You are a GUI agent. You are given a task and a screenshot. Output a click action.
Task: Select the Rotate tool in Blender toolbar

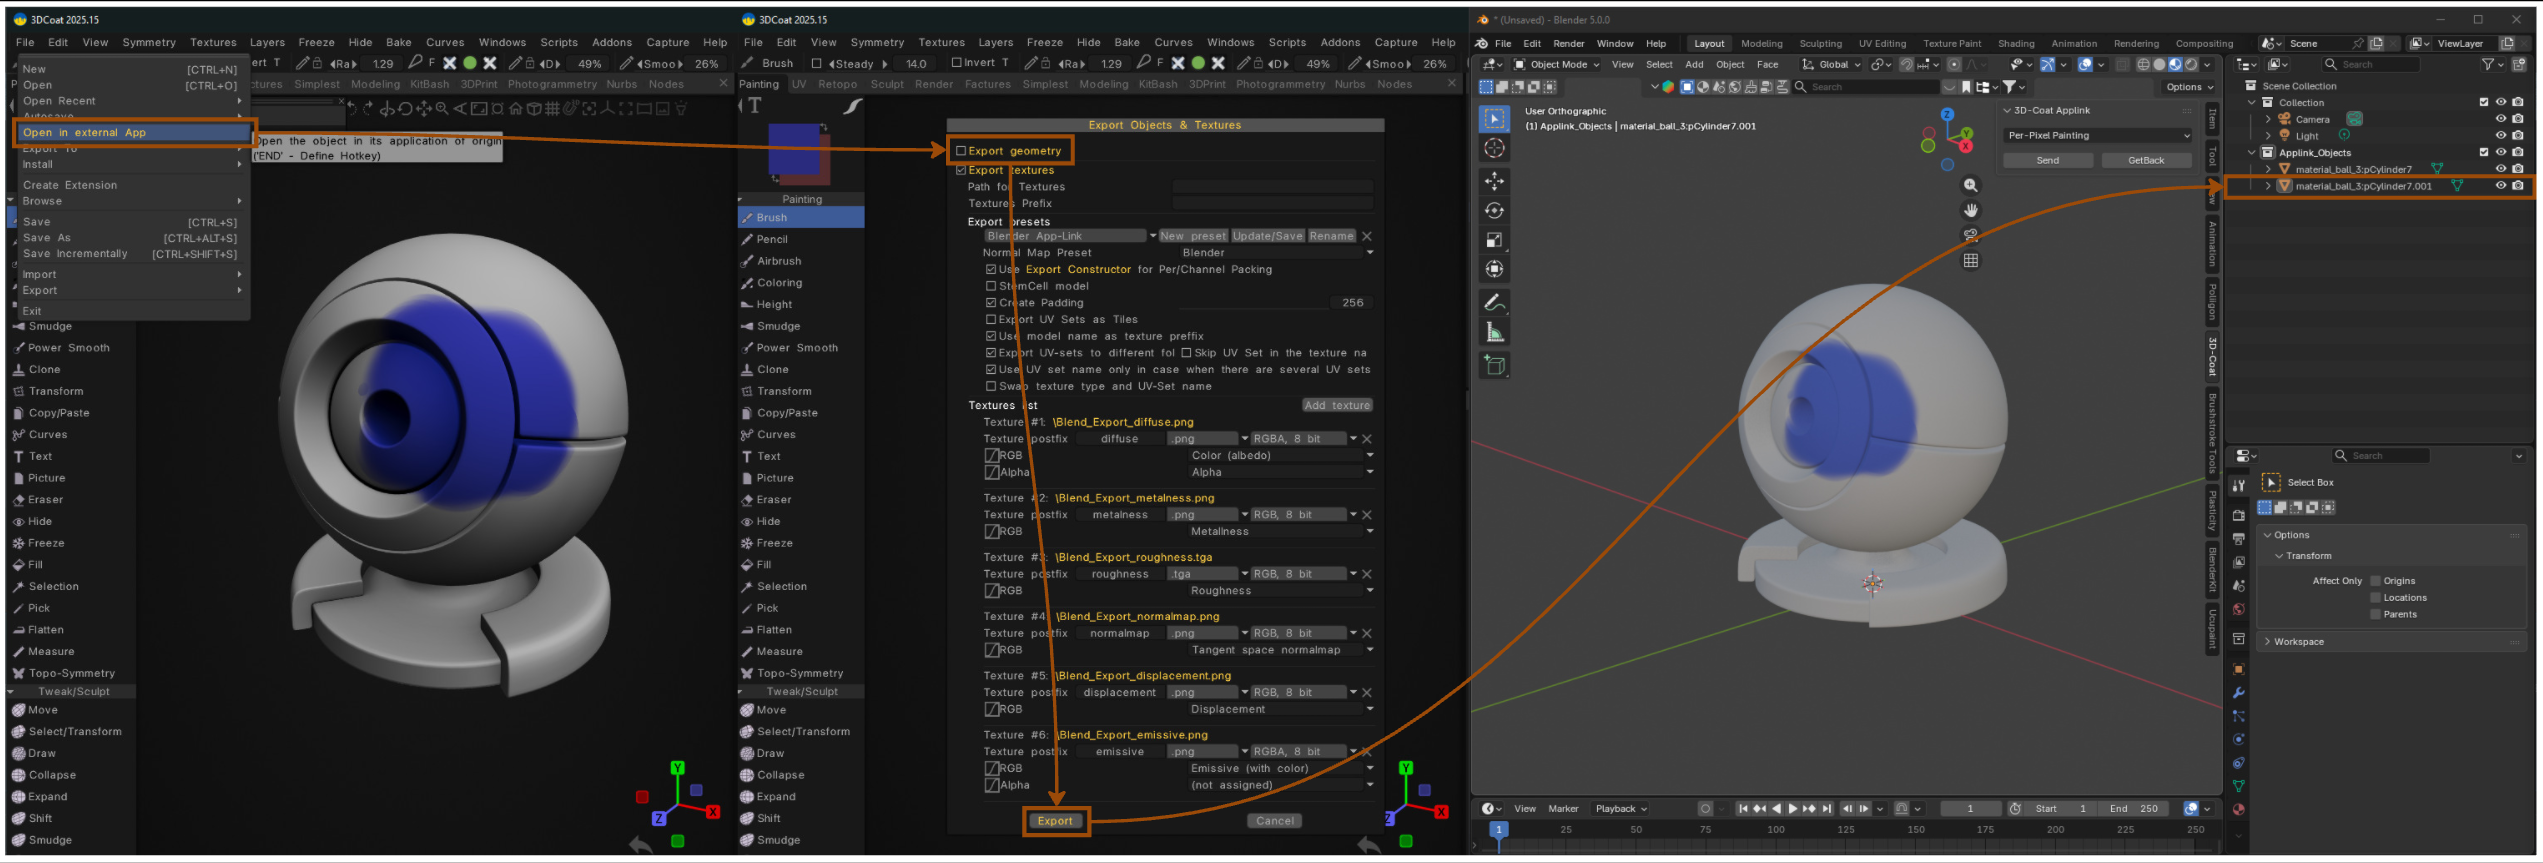tap(1494, 211)
